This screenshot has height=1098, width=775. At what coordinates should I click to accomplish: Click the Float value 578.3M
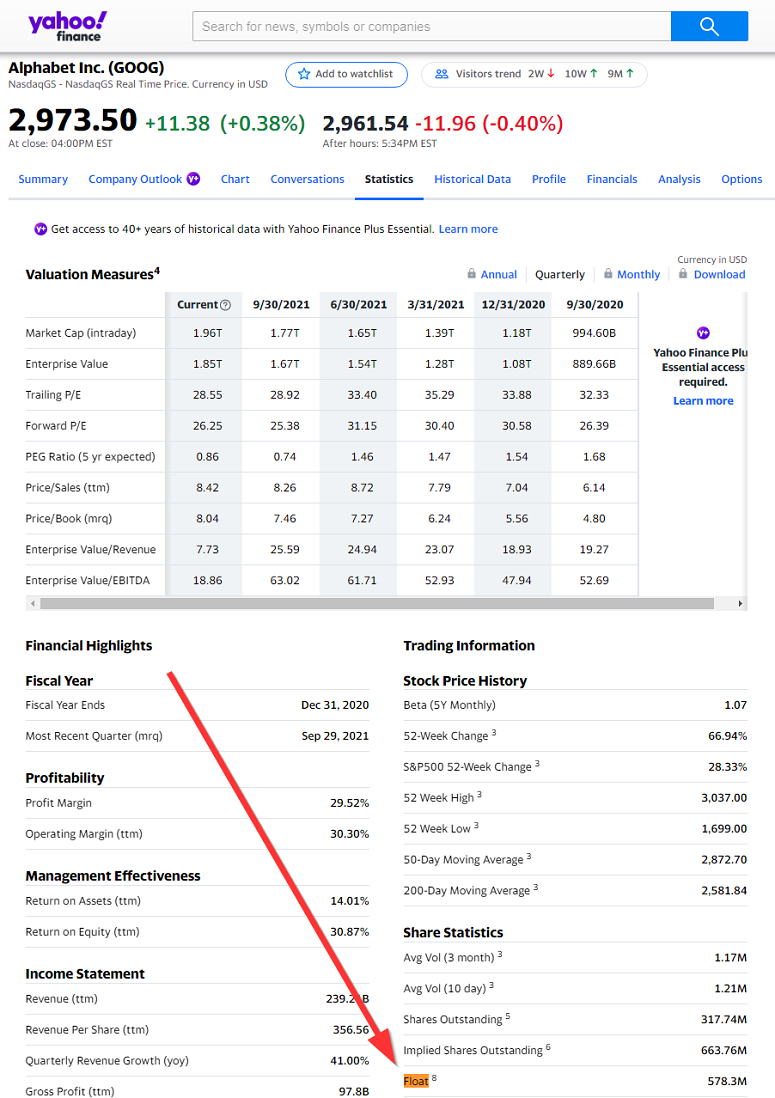[727, 1081]
